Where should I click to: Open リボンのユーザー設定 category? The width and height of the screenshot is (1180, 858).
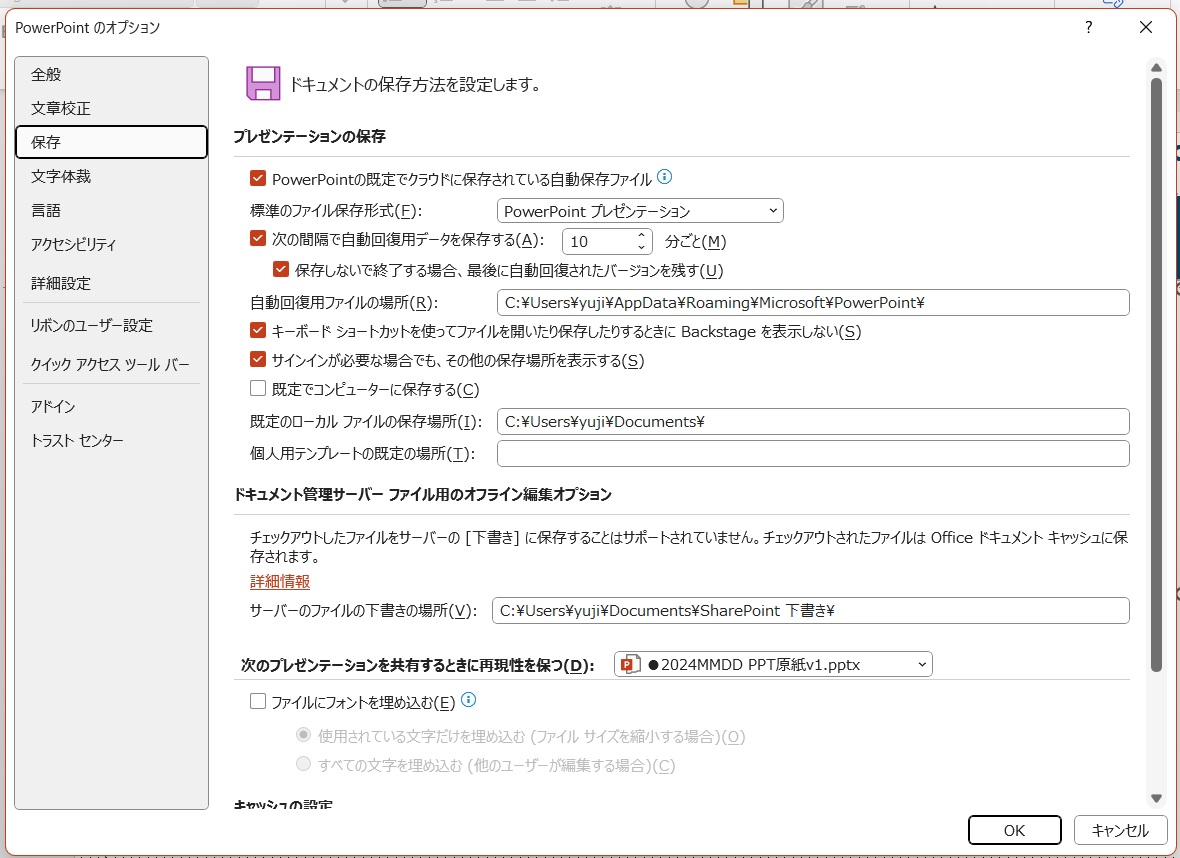(x=111, y=325)
